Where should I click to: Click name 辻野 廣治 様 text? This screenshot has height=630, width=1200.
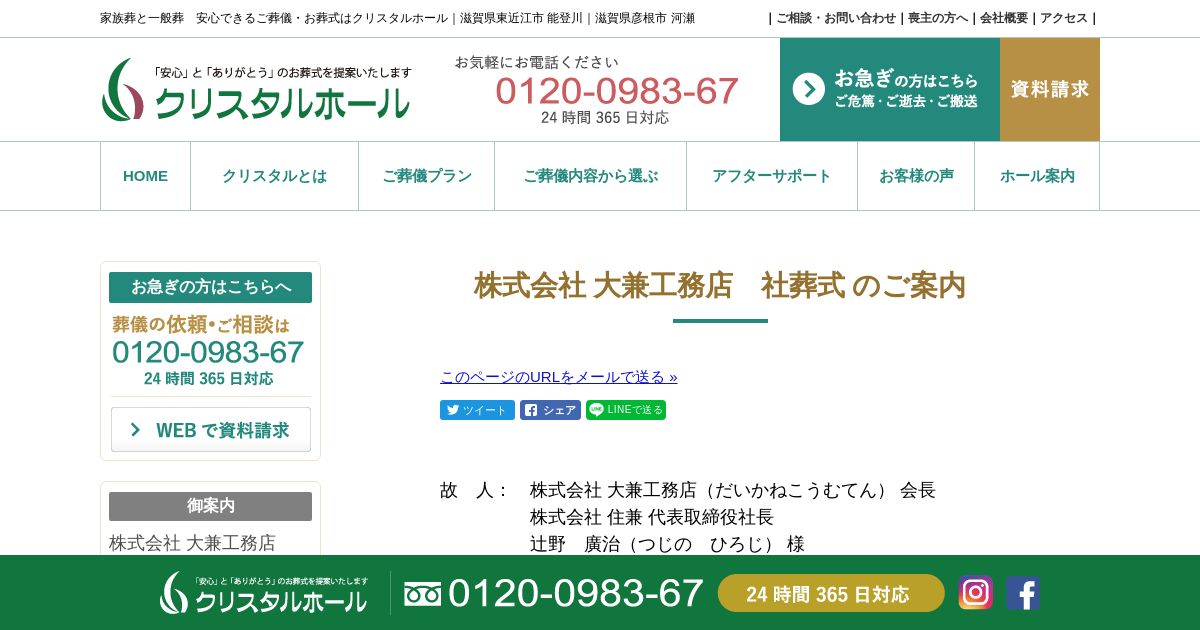point(667,544)
